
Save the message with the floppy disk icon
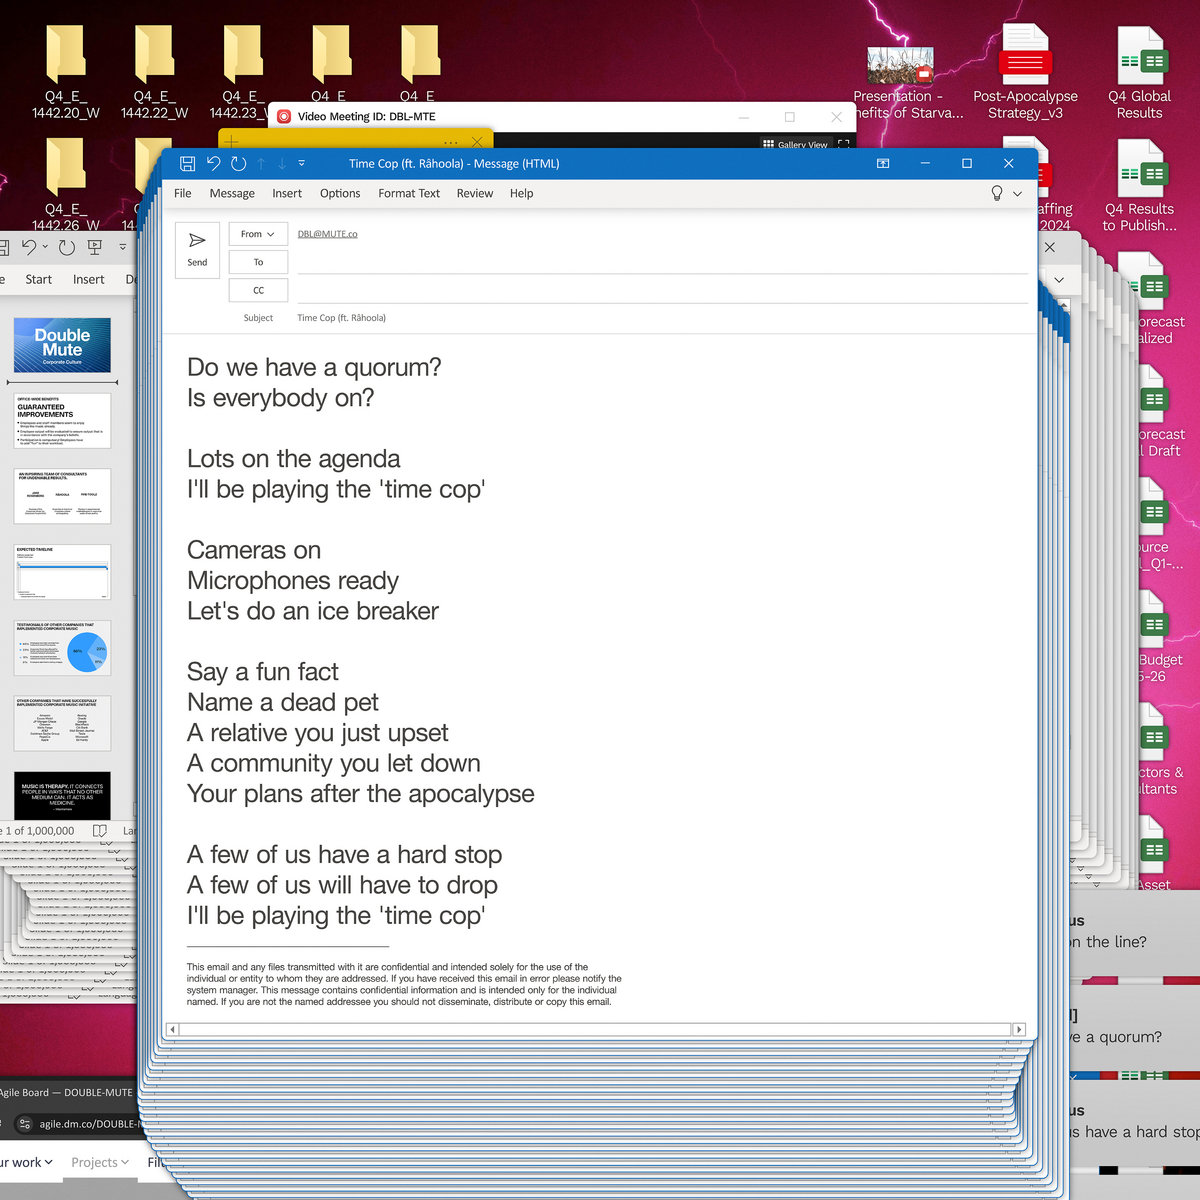tap(187, 163)
